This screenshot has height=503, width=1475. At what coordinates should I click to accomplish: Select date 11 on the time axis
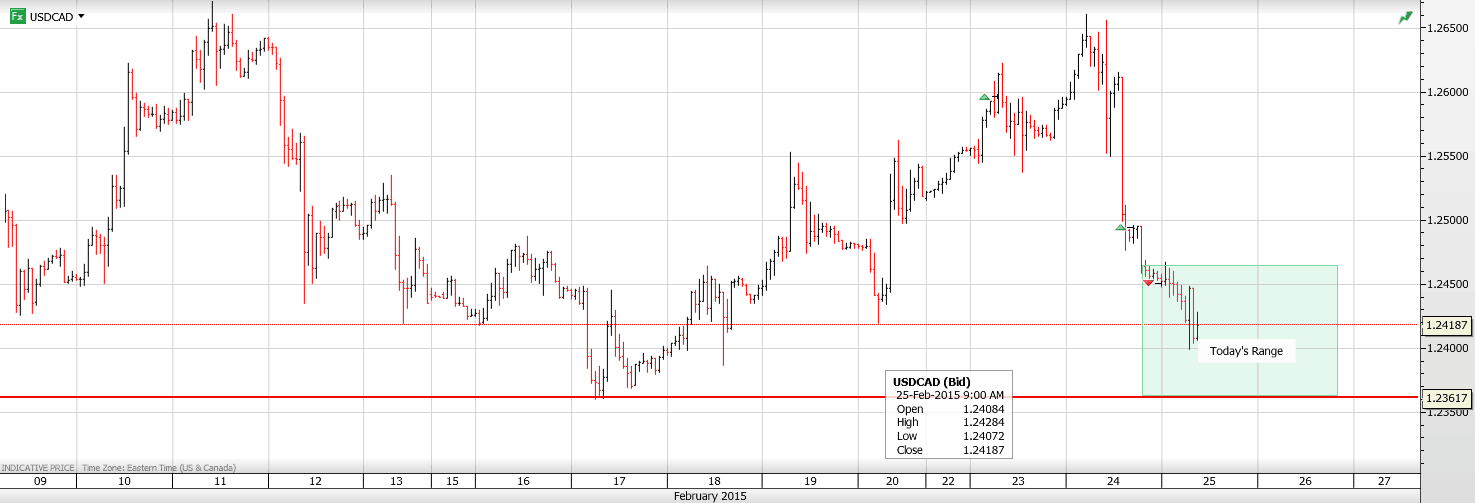click(x=220, y=481)
